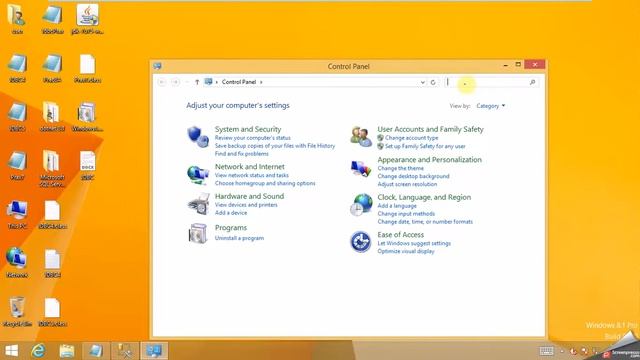Go up one level with Up arrow
Image resolution: width=640 pixels, height=360 pixels.
197,82
